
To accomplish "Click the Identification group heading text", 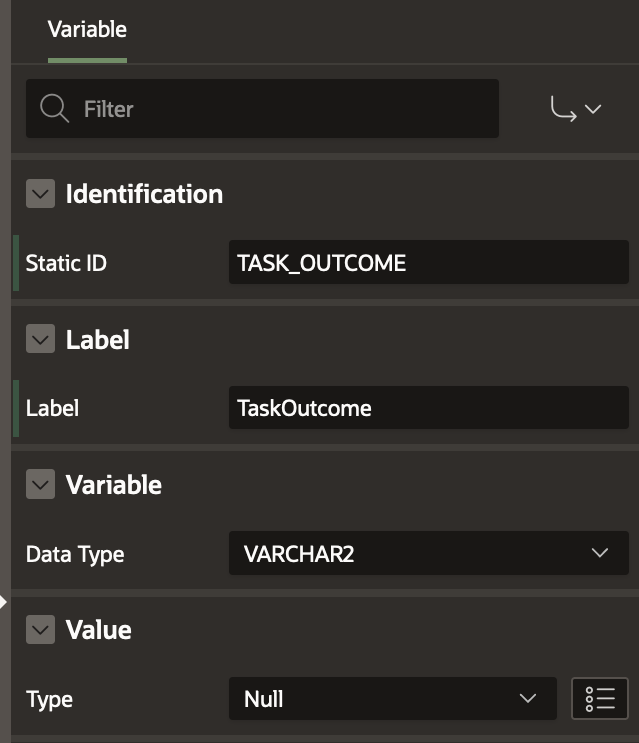I will [x=144, y=194].
